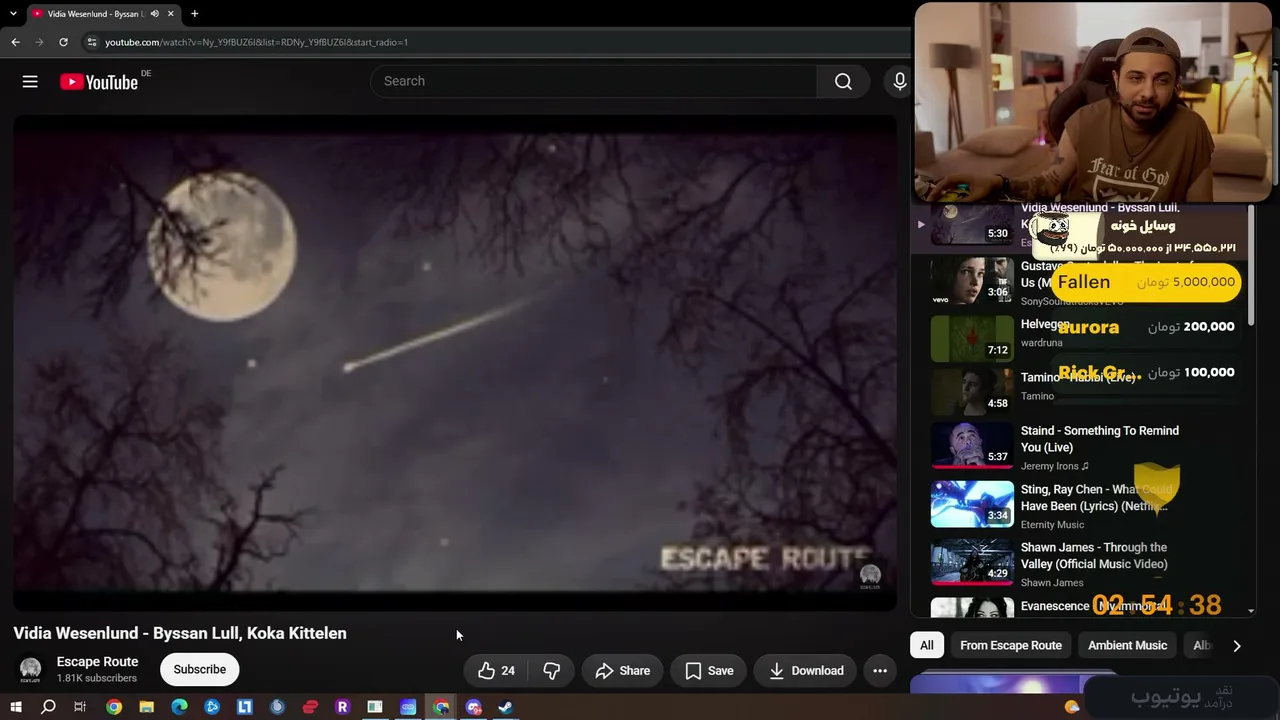Viewport: 1280px width, 720px height.
Task: Mute the tab via speaker icon
Action: click(154, 14)
